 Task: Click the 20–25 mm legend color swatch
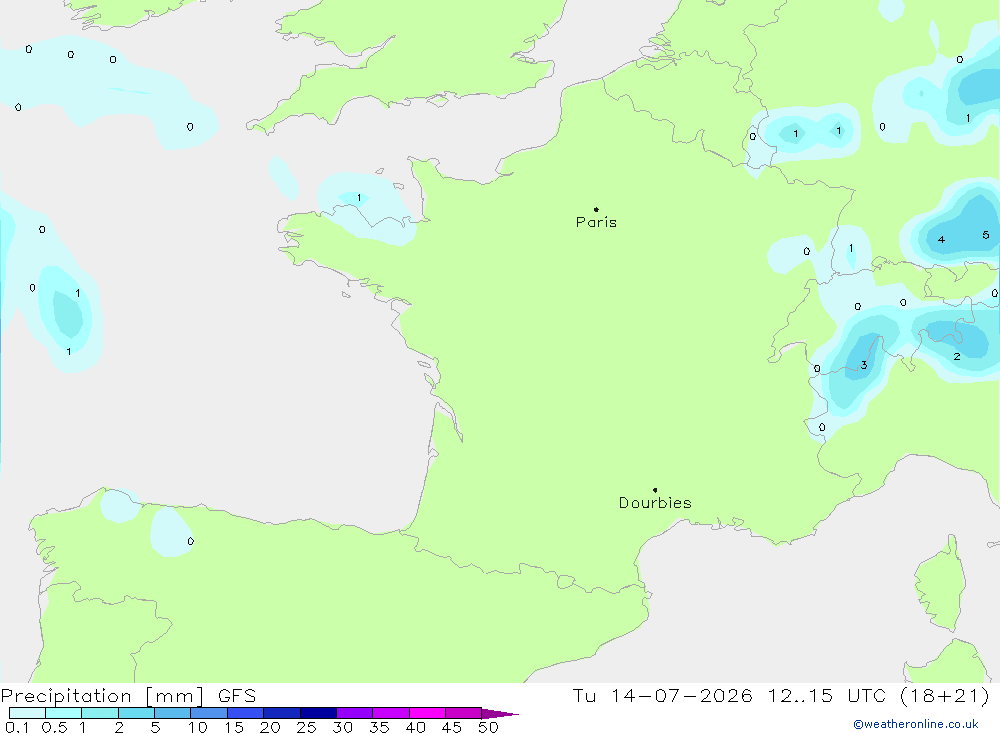282,713
